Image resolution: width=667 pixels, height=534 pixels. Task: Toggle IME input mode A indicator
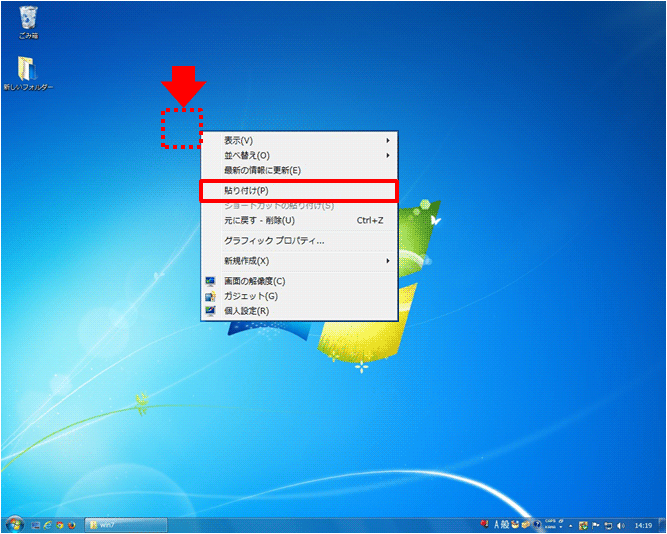[x=496, y=525]
